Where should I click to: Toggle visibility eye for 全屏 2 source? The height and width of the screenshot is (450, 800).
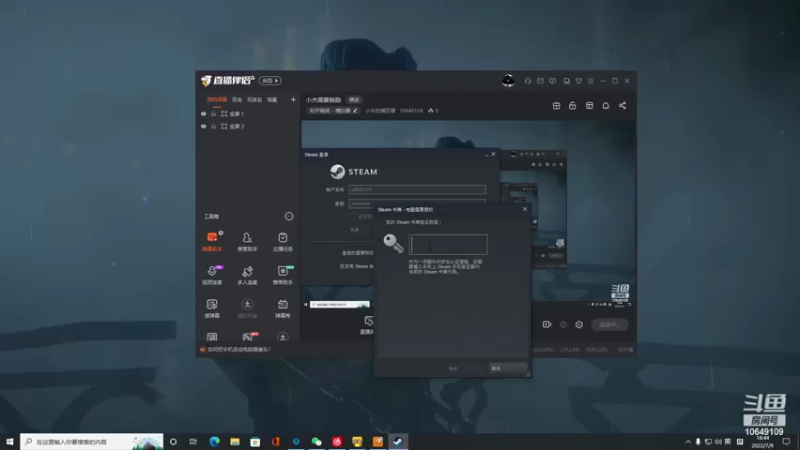[x=204, y=126]
